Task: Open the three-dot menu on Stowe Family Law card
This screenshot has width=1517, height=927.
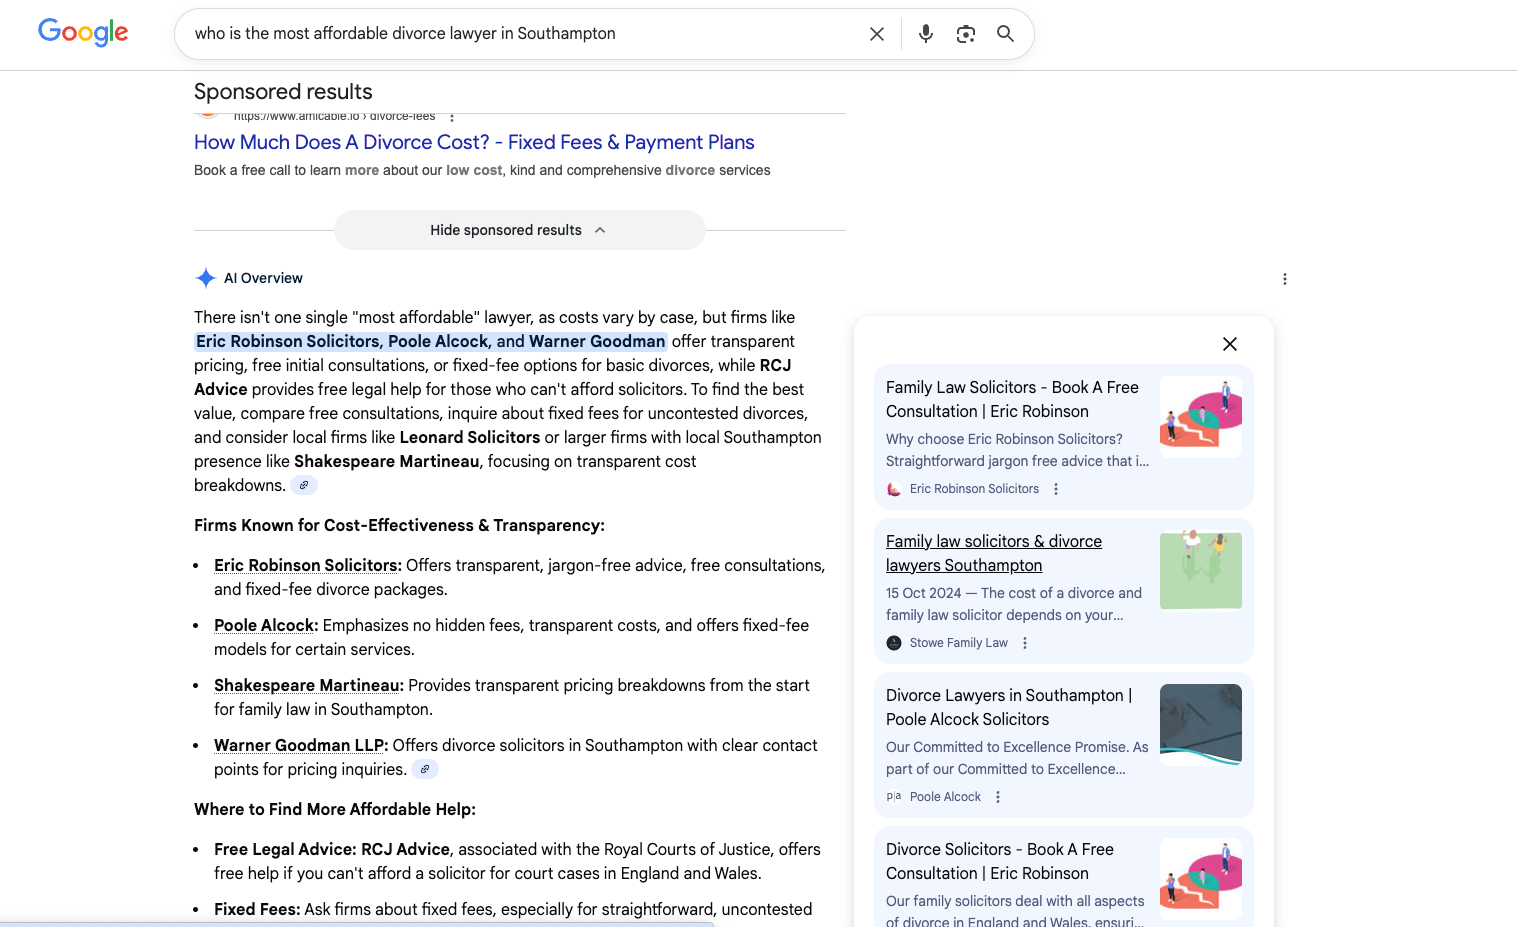Action: [1024, 643]
